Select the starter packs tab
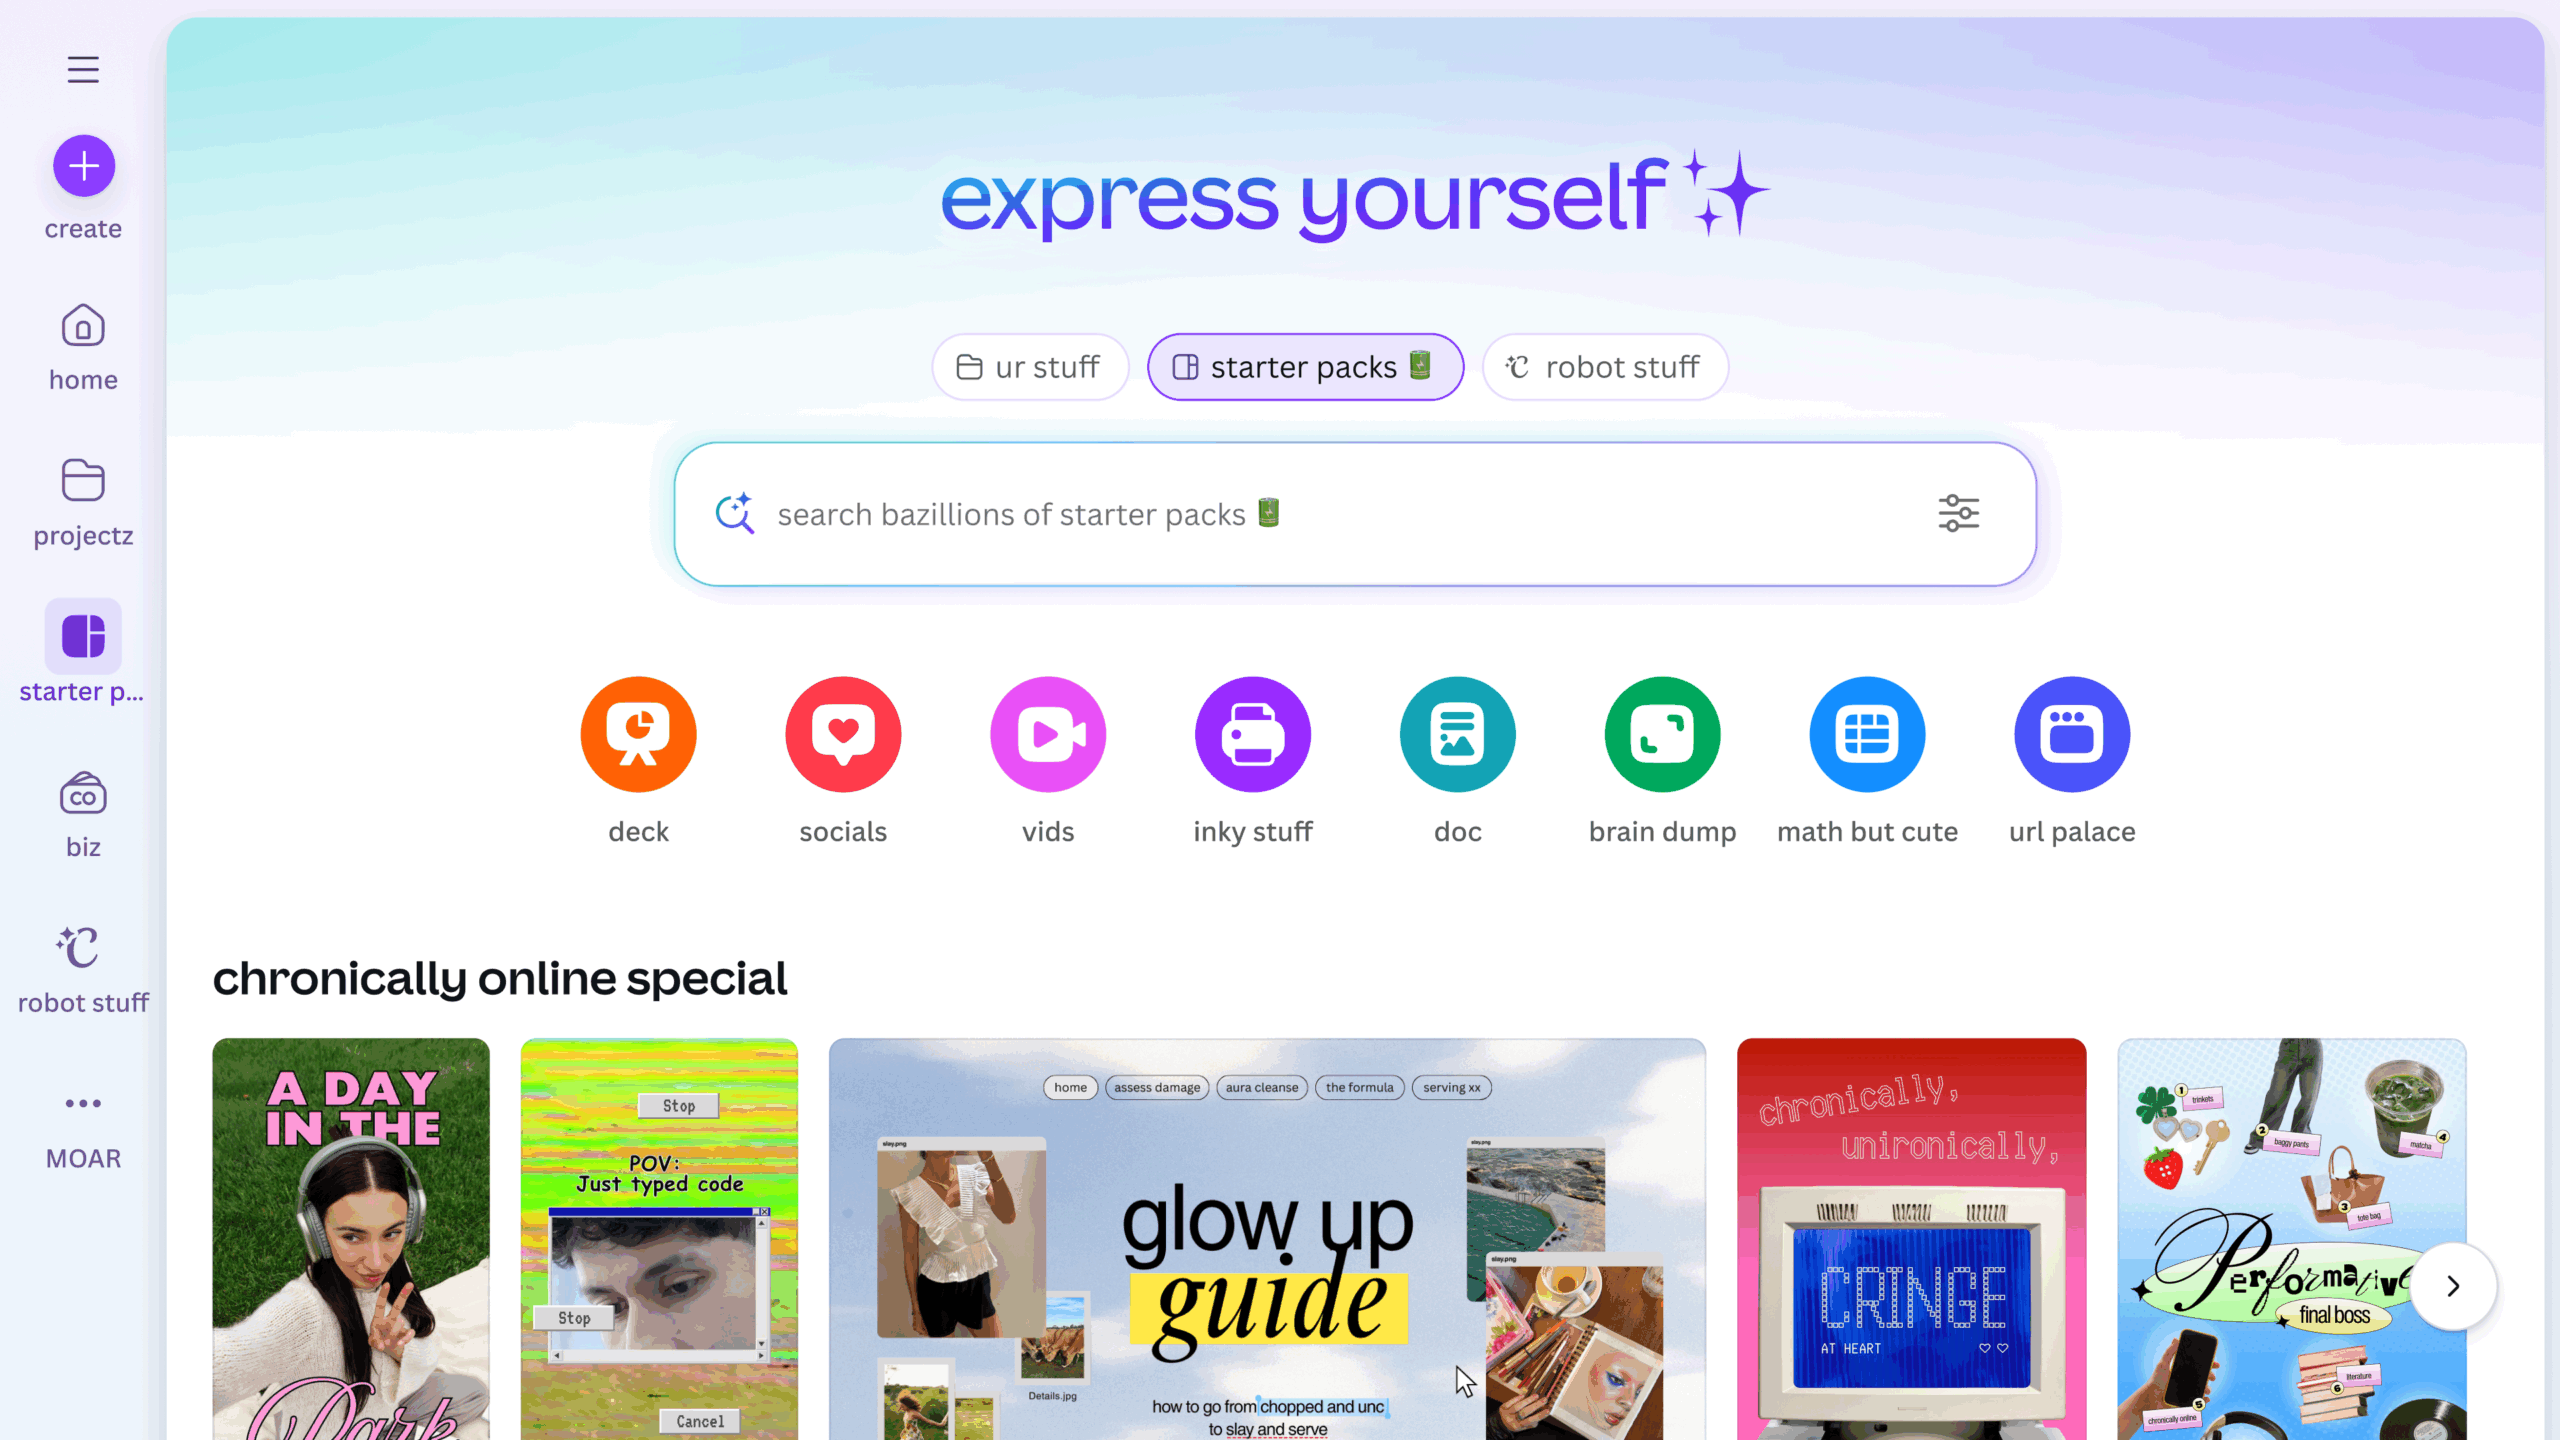The height and width of the screenshot is (1440, 2560). tap(1305, 367)
